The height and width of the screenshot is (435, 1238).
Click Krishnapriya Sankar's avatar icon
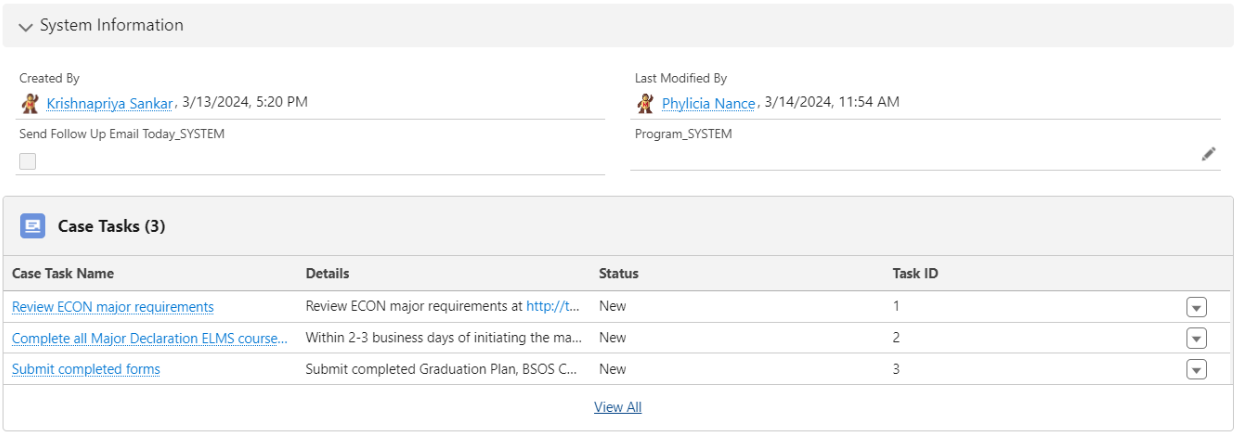pos(30,103)
